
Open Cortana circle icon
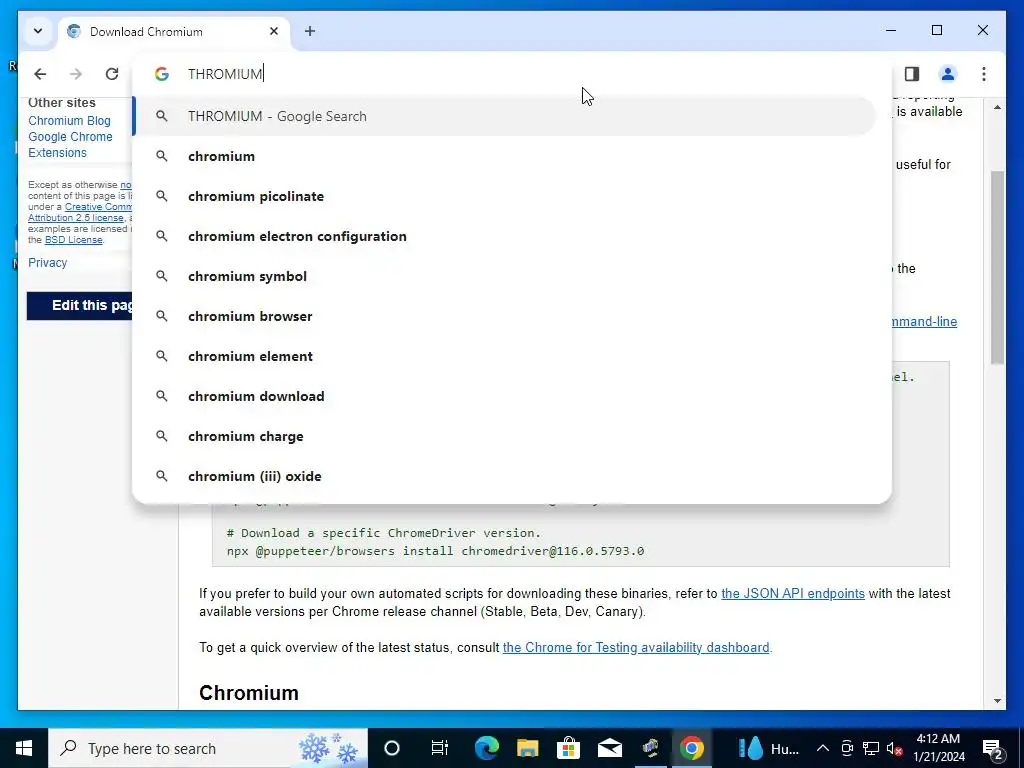392,748
